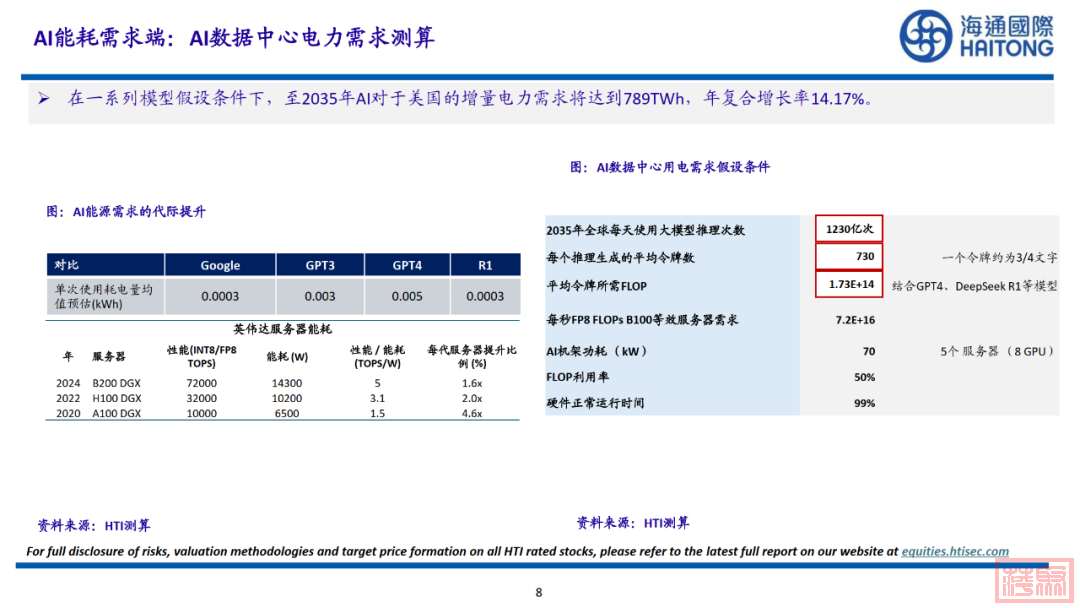Select the GPT4 column header

pyautogui.click(x=407, y=265)
